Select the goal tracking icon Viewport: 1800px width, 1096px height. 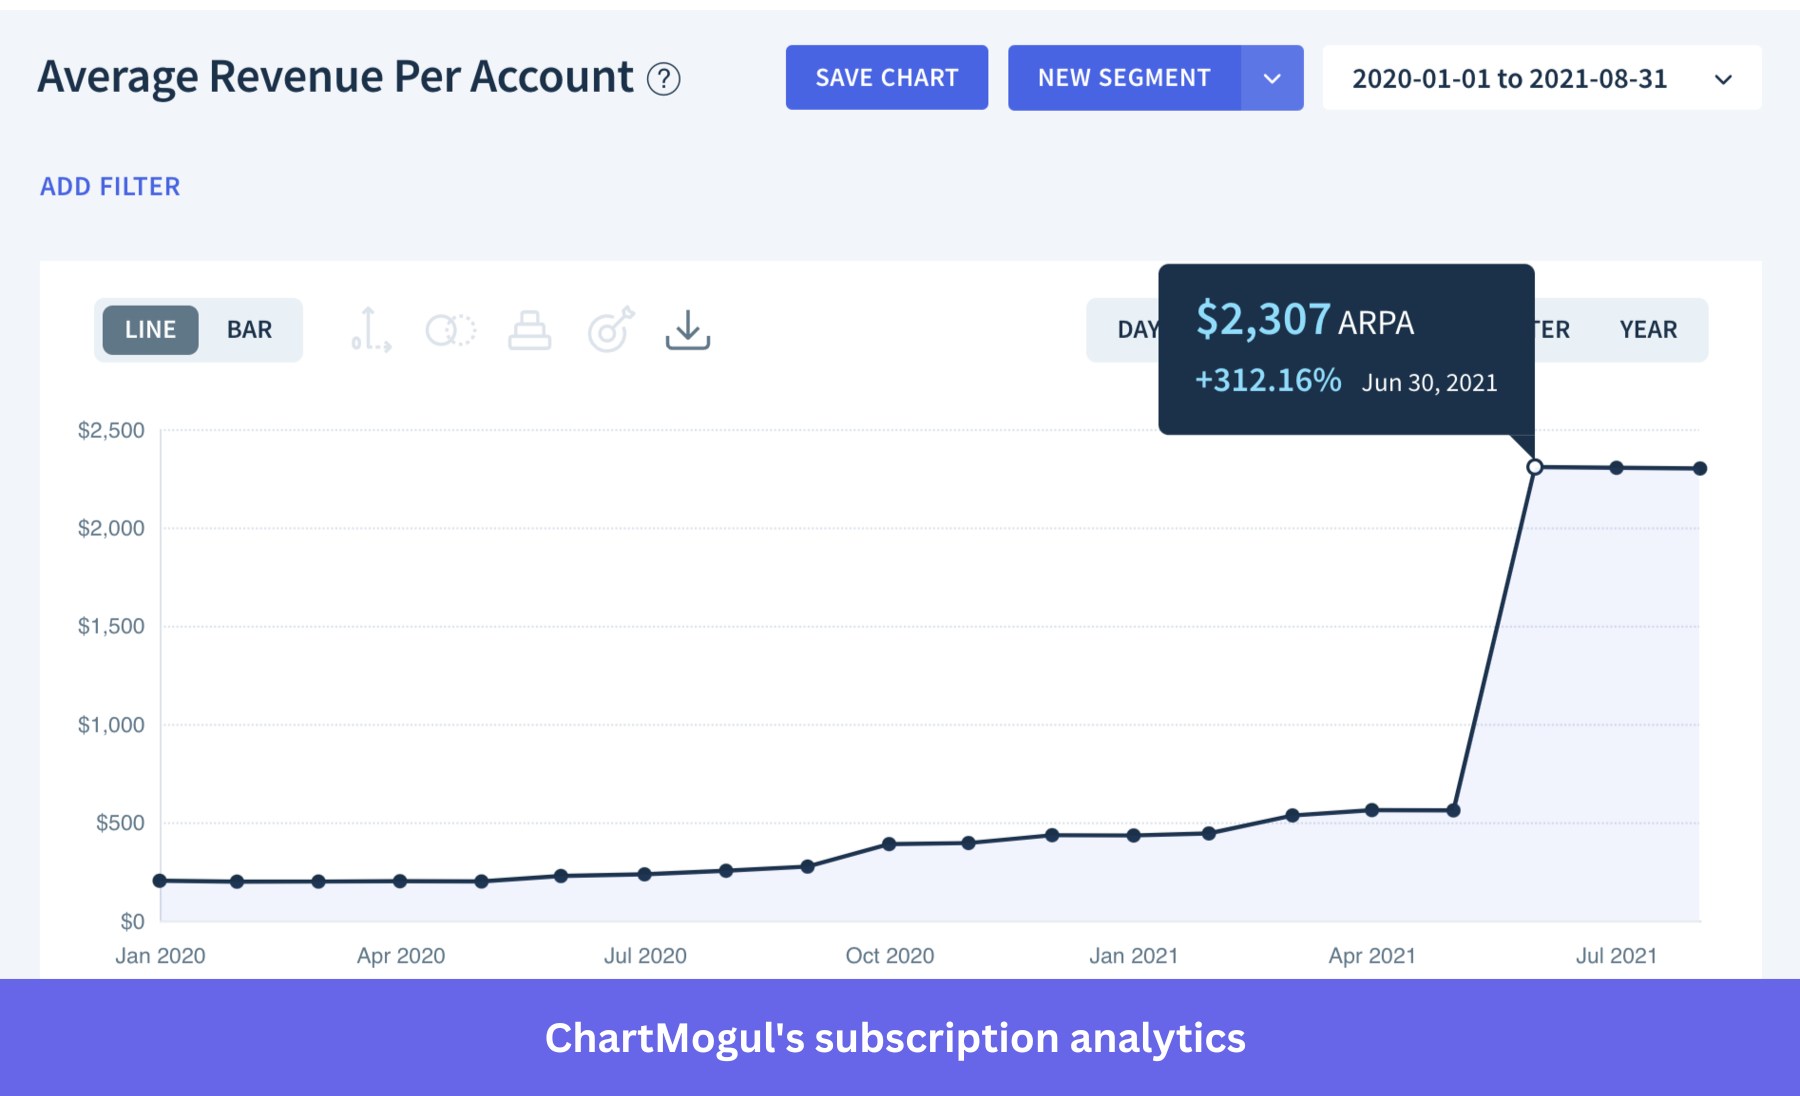(x=610, y=330)
